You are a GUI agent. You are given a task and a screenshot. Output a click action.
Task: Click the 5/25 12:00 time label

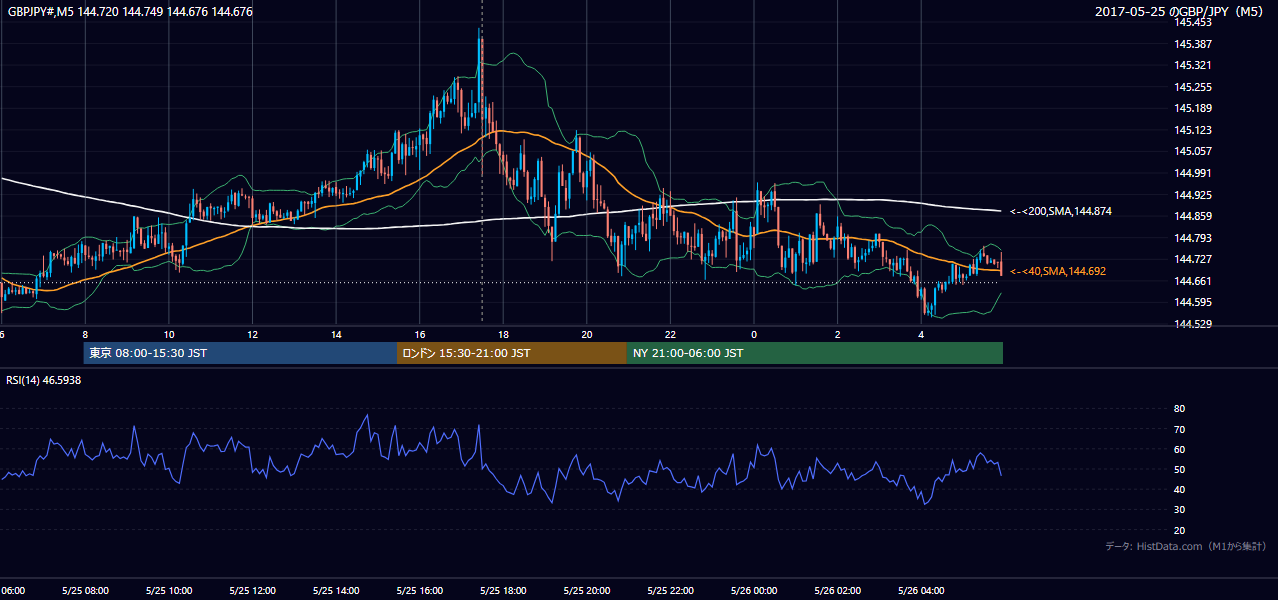click(252, 590)
